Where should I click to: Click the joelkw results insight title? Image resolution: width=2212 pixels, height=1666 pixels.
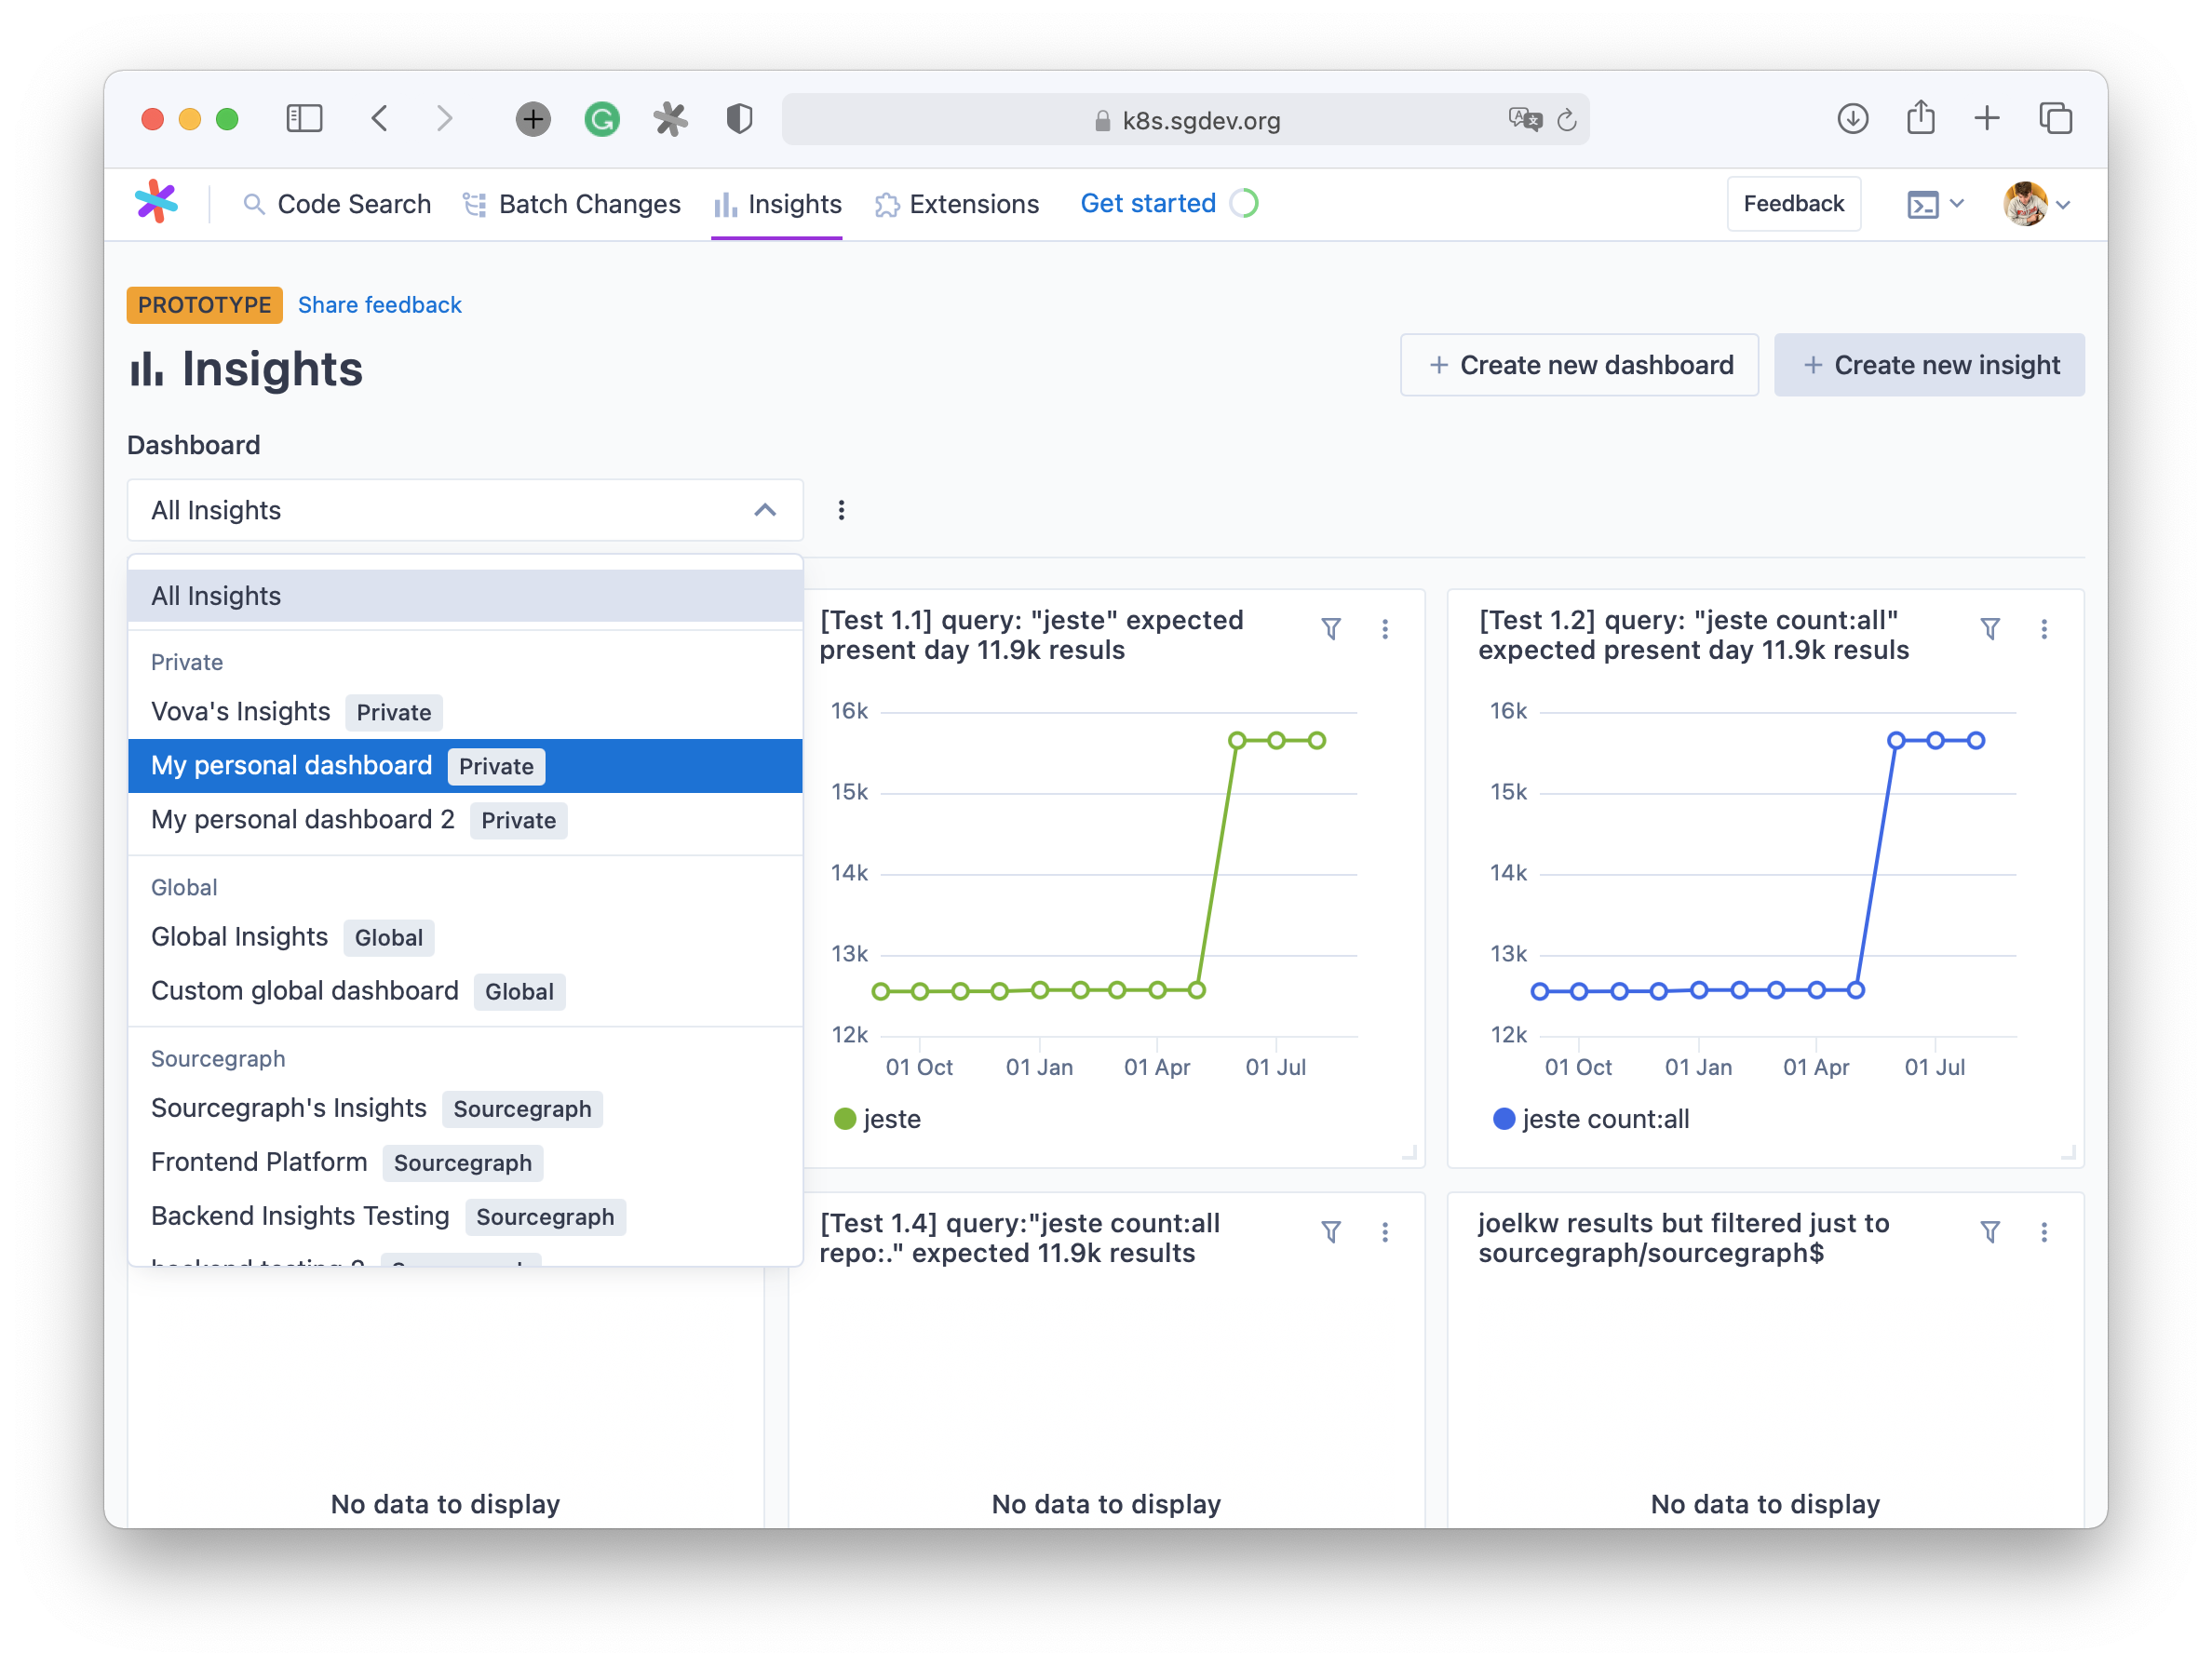coord(1684,1238)
